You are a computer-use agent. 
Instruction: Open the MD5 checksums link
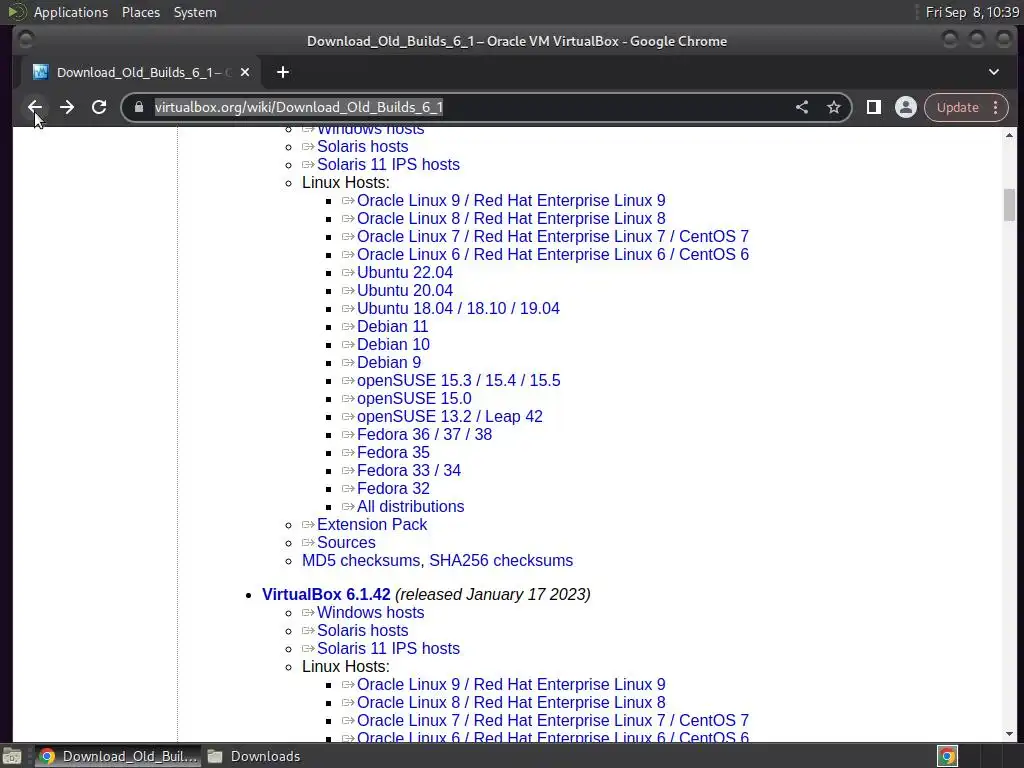click(x=360, y=561)
